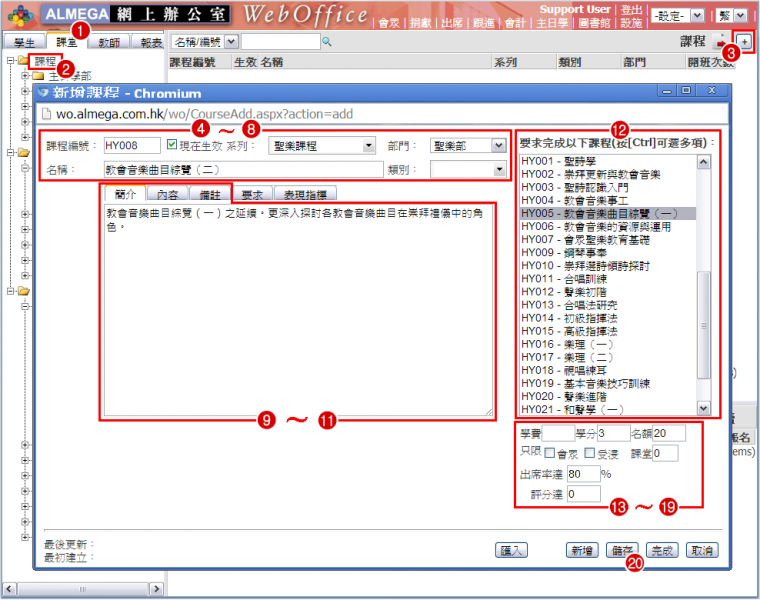
Task: Select HY011 - 合唱訓練 in list
Action: tap(608, 279)
